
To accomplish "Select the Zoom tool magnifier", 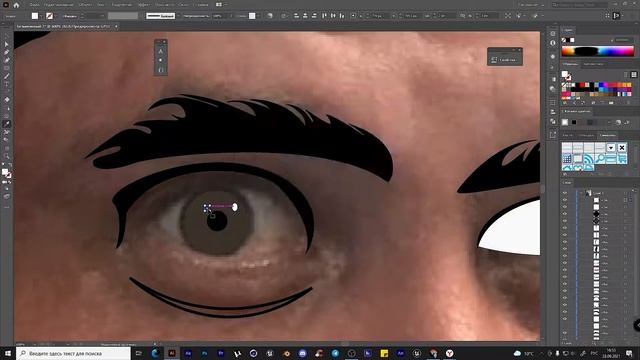I will point(7,156).
